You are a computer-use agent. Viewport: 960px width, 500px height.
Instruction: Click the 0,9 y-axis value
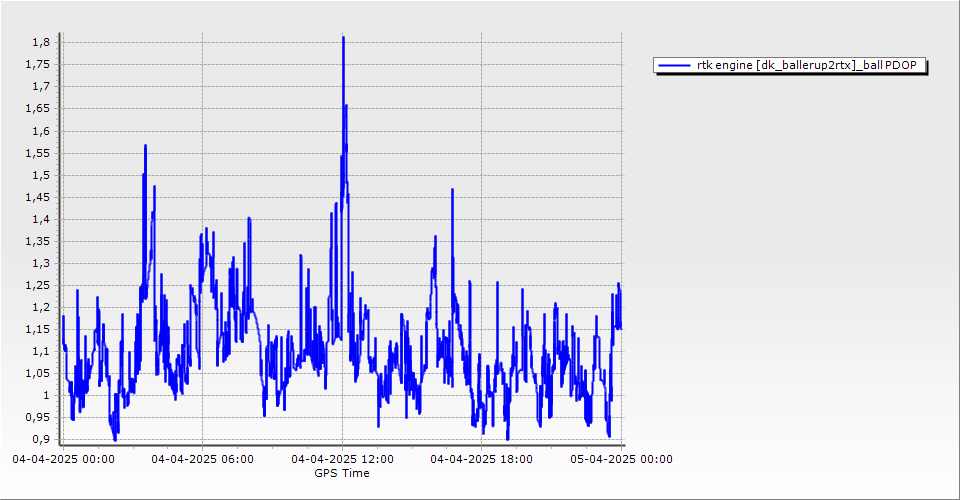coord(41,439)
